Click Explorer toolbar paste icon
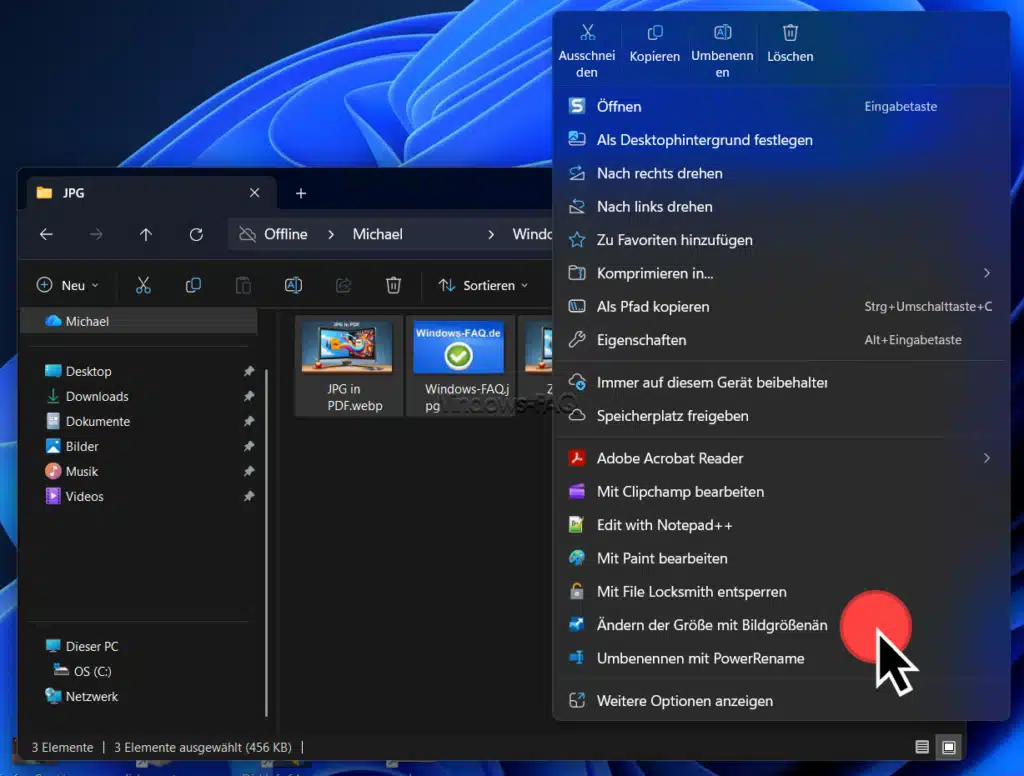 click(x=243, y=285)
